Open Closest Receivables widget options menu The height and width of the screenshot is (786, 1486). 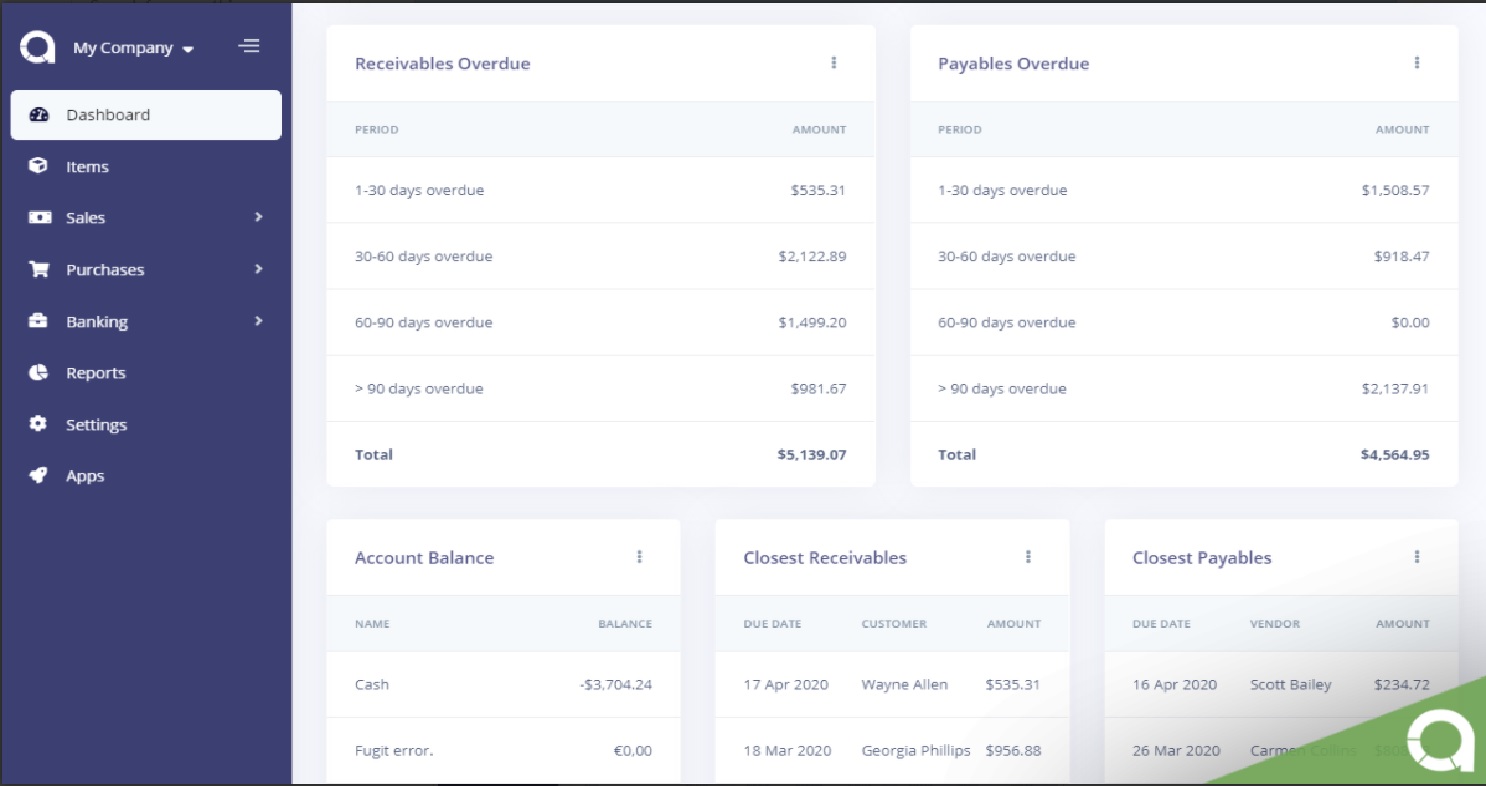pos(1028,557)
